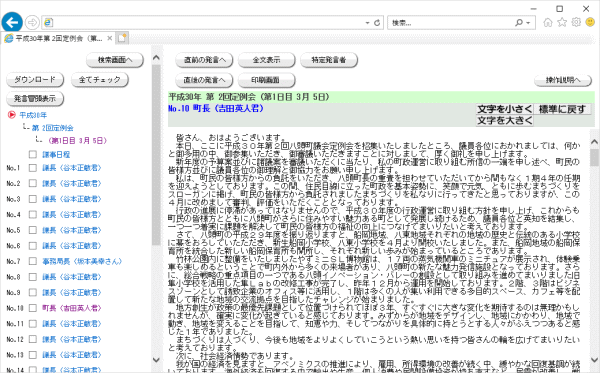
Task: Go to 直後の発言へ
Action: coord(204,80)
